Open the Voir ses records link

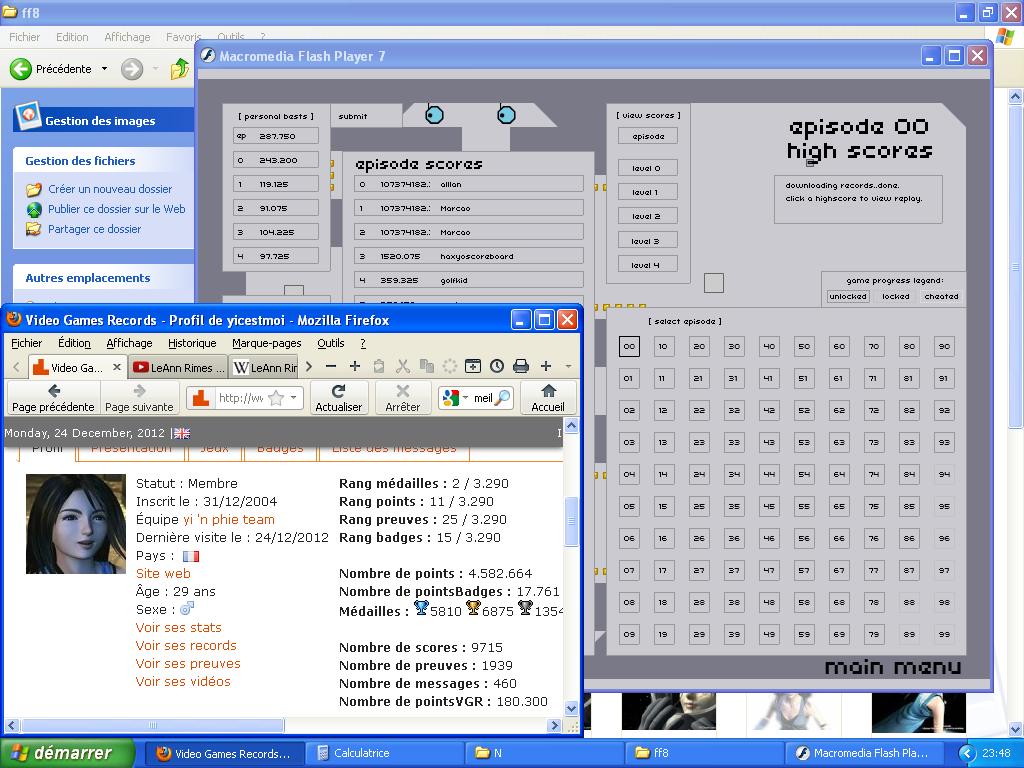pos(186,645)
